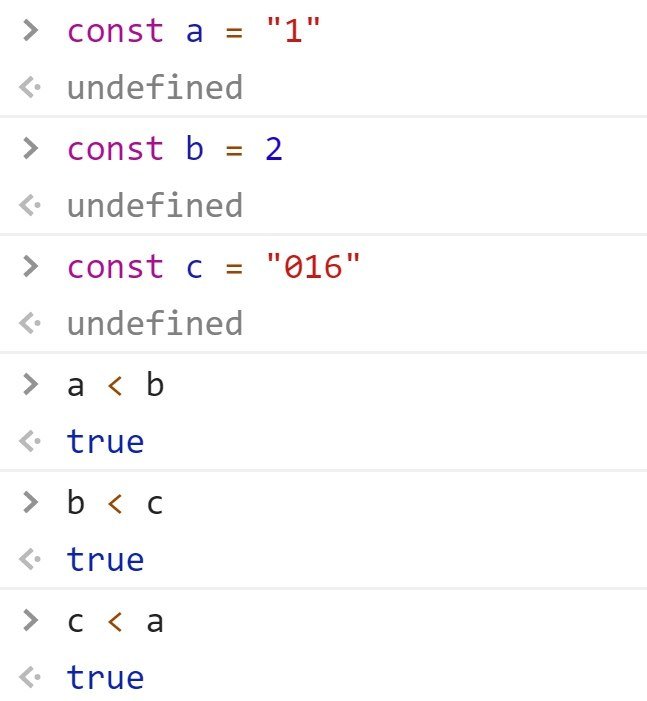This screenshot has width=647, height=701.
Task: Click the const keyword on the const b line
Action: tap(115, 149)
